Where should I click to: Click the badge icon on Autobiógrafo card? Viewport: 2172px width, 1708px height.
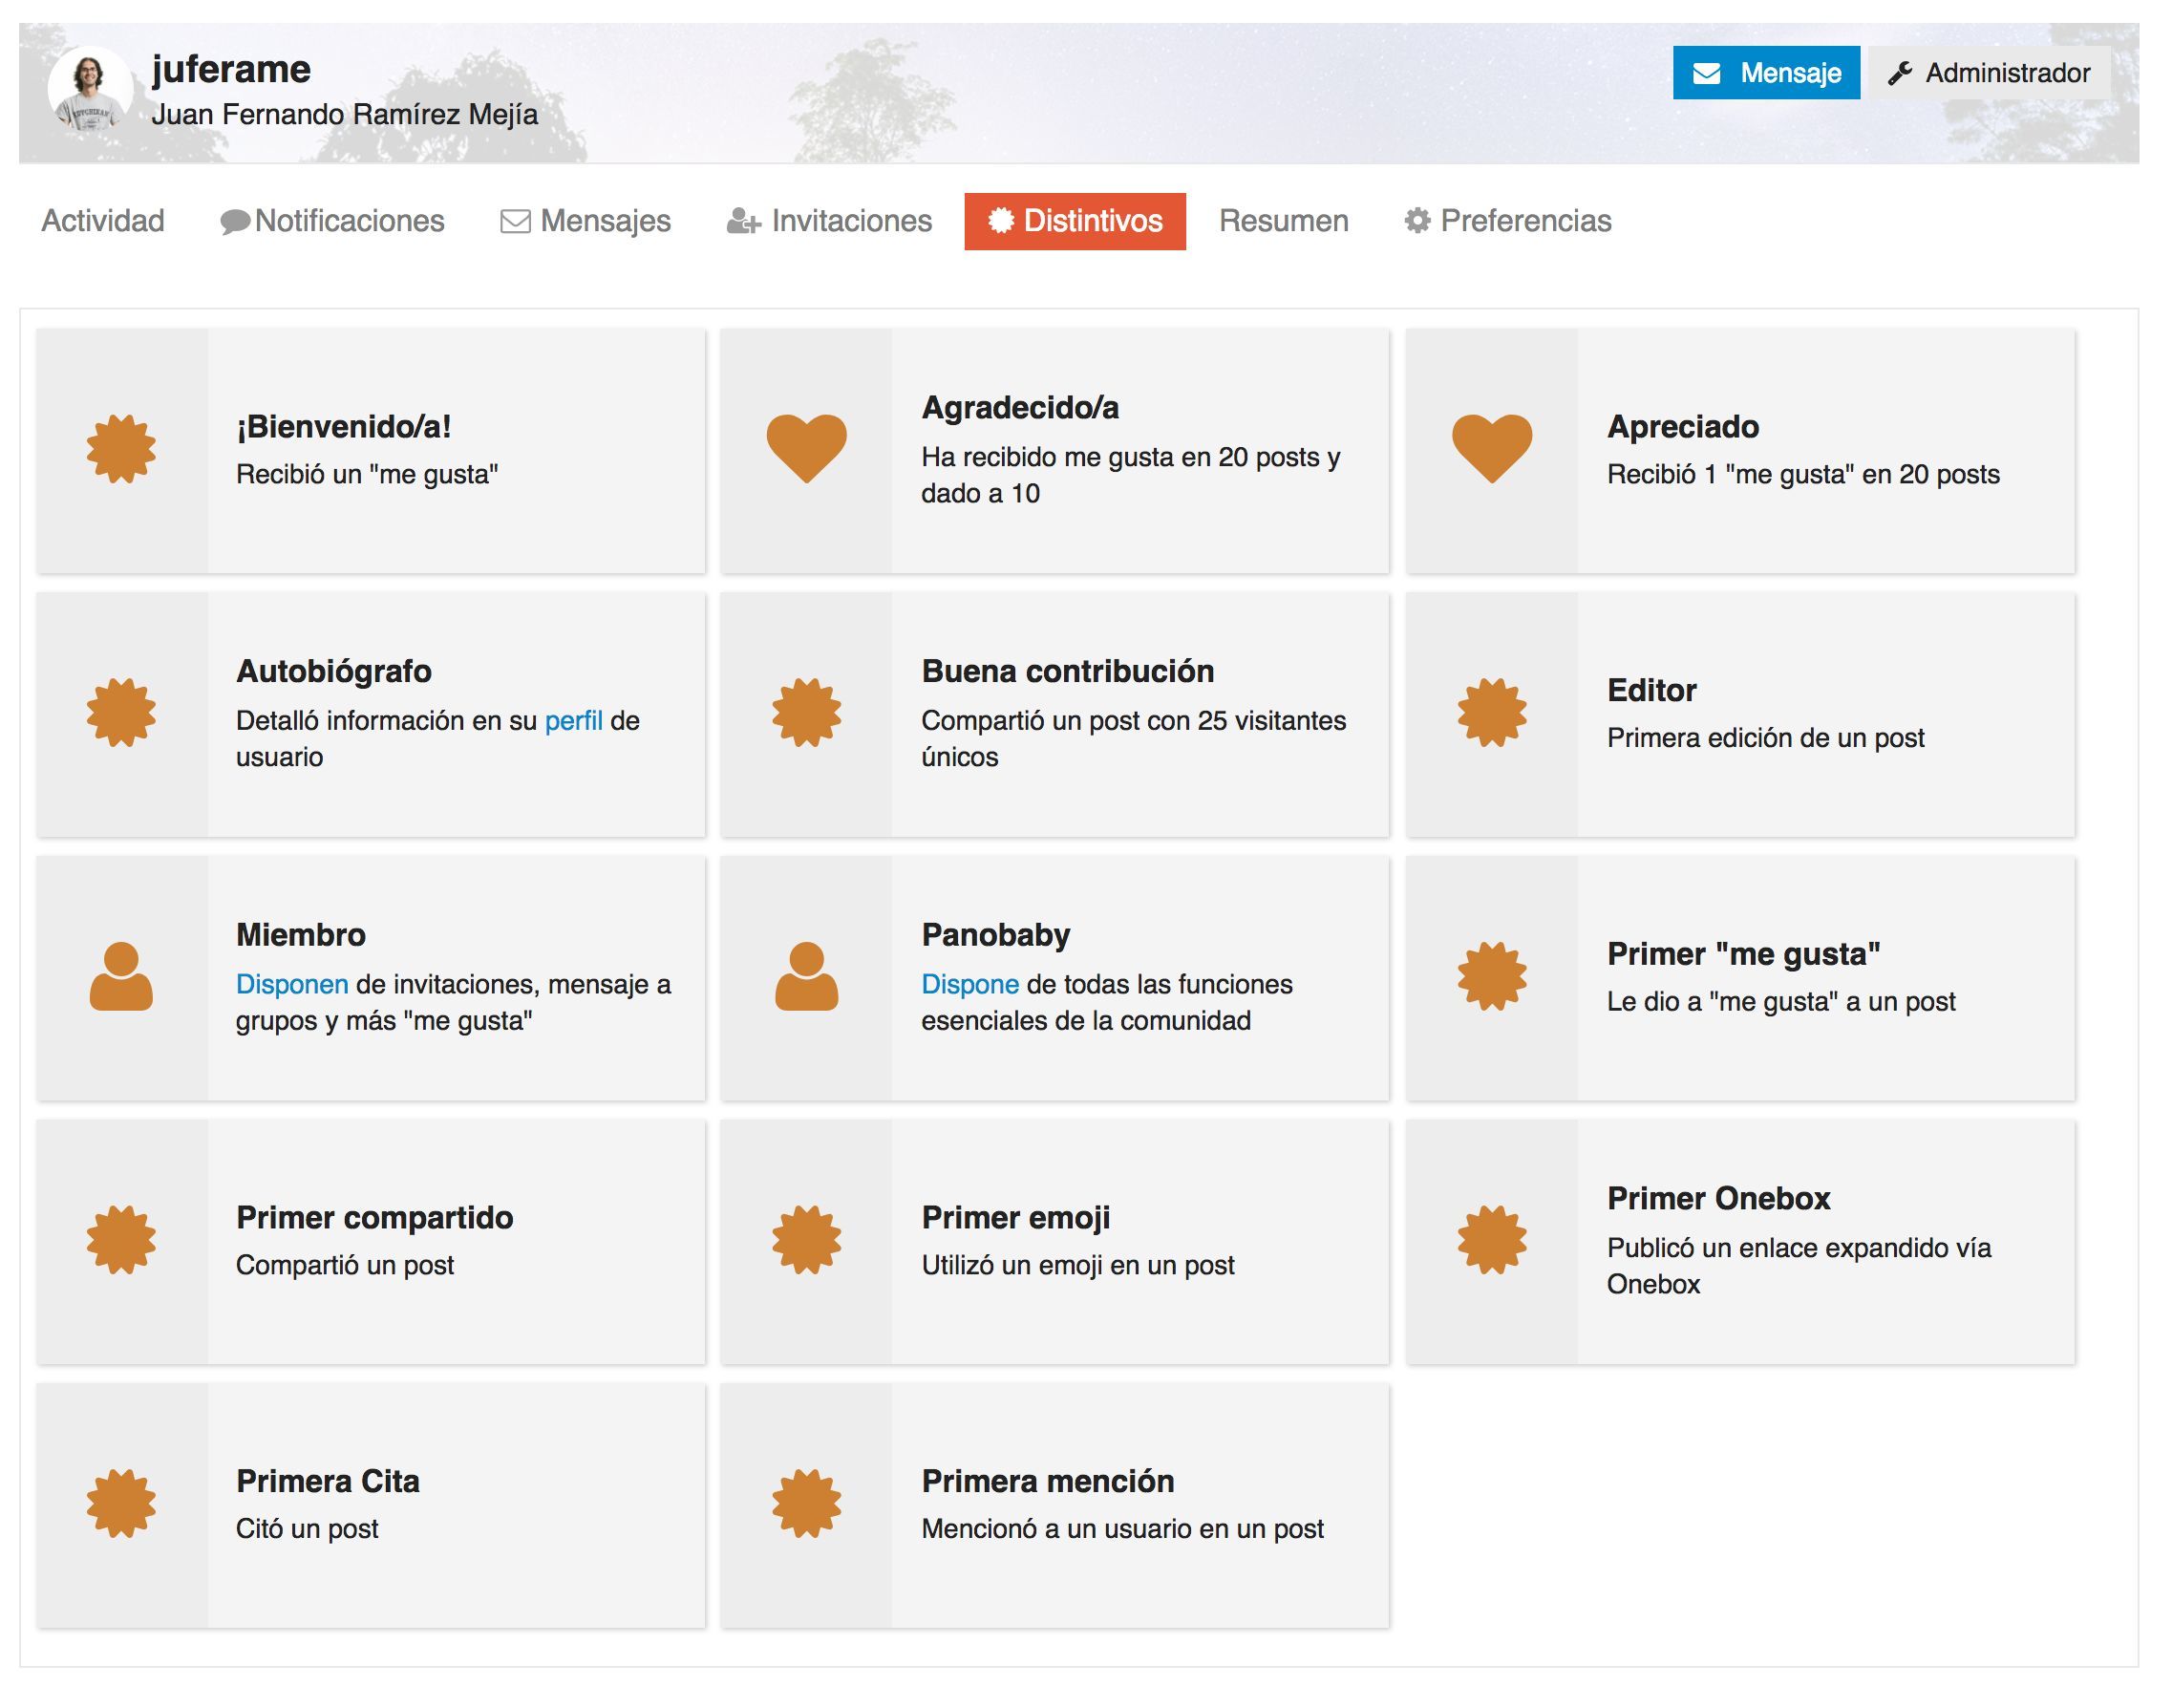[x=121, y=713]
